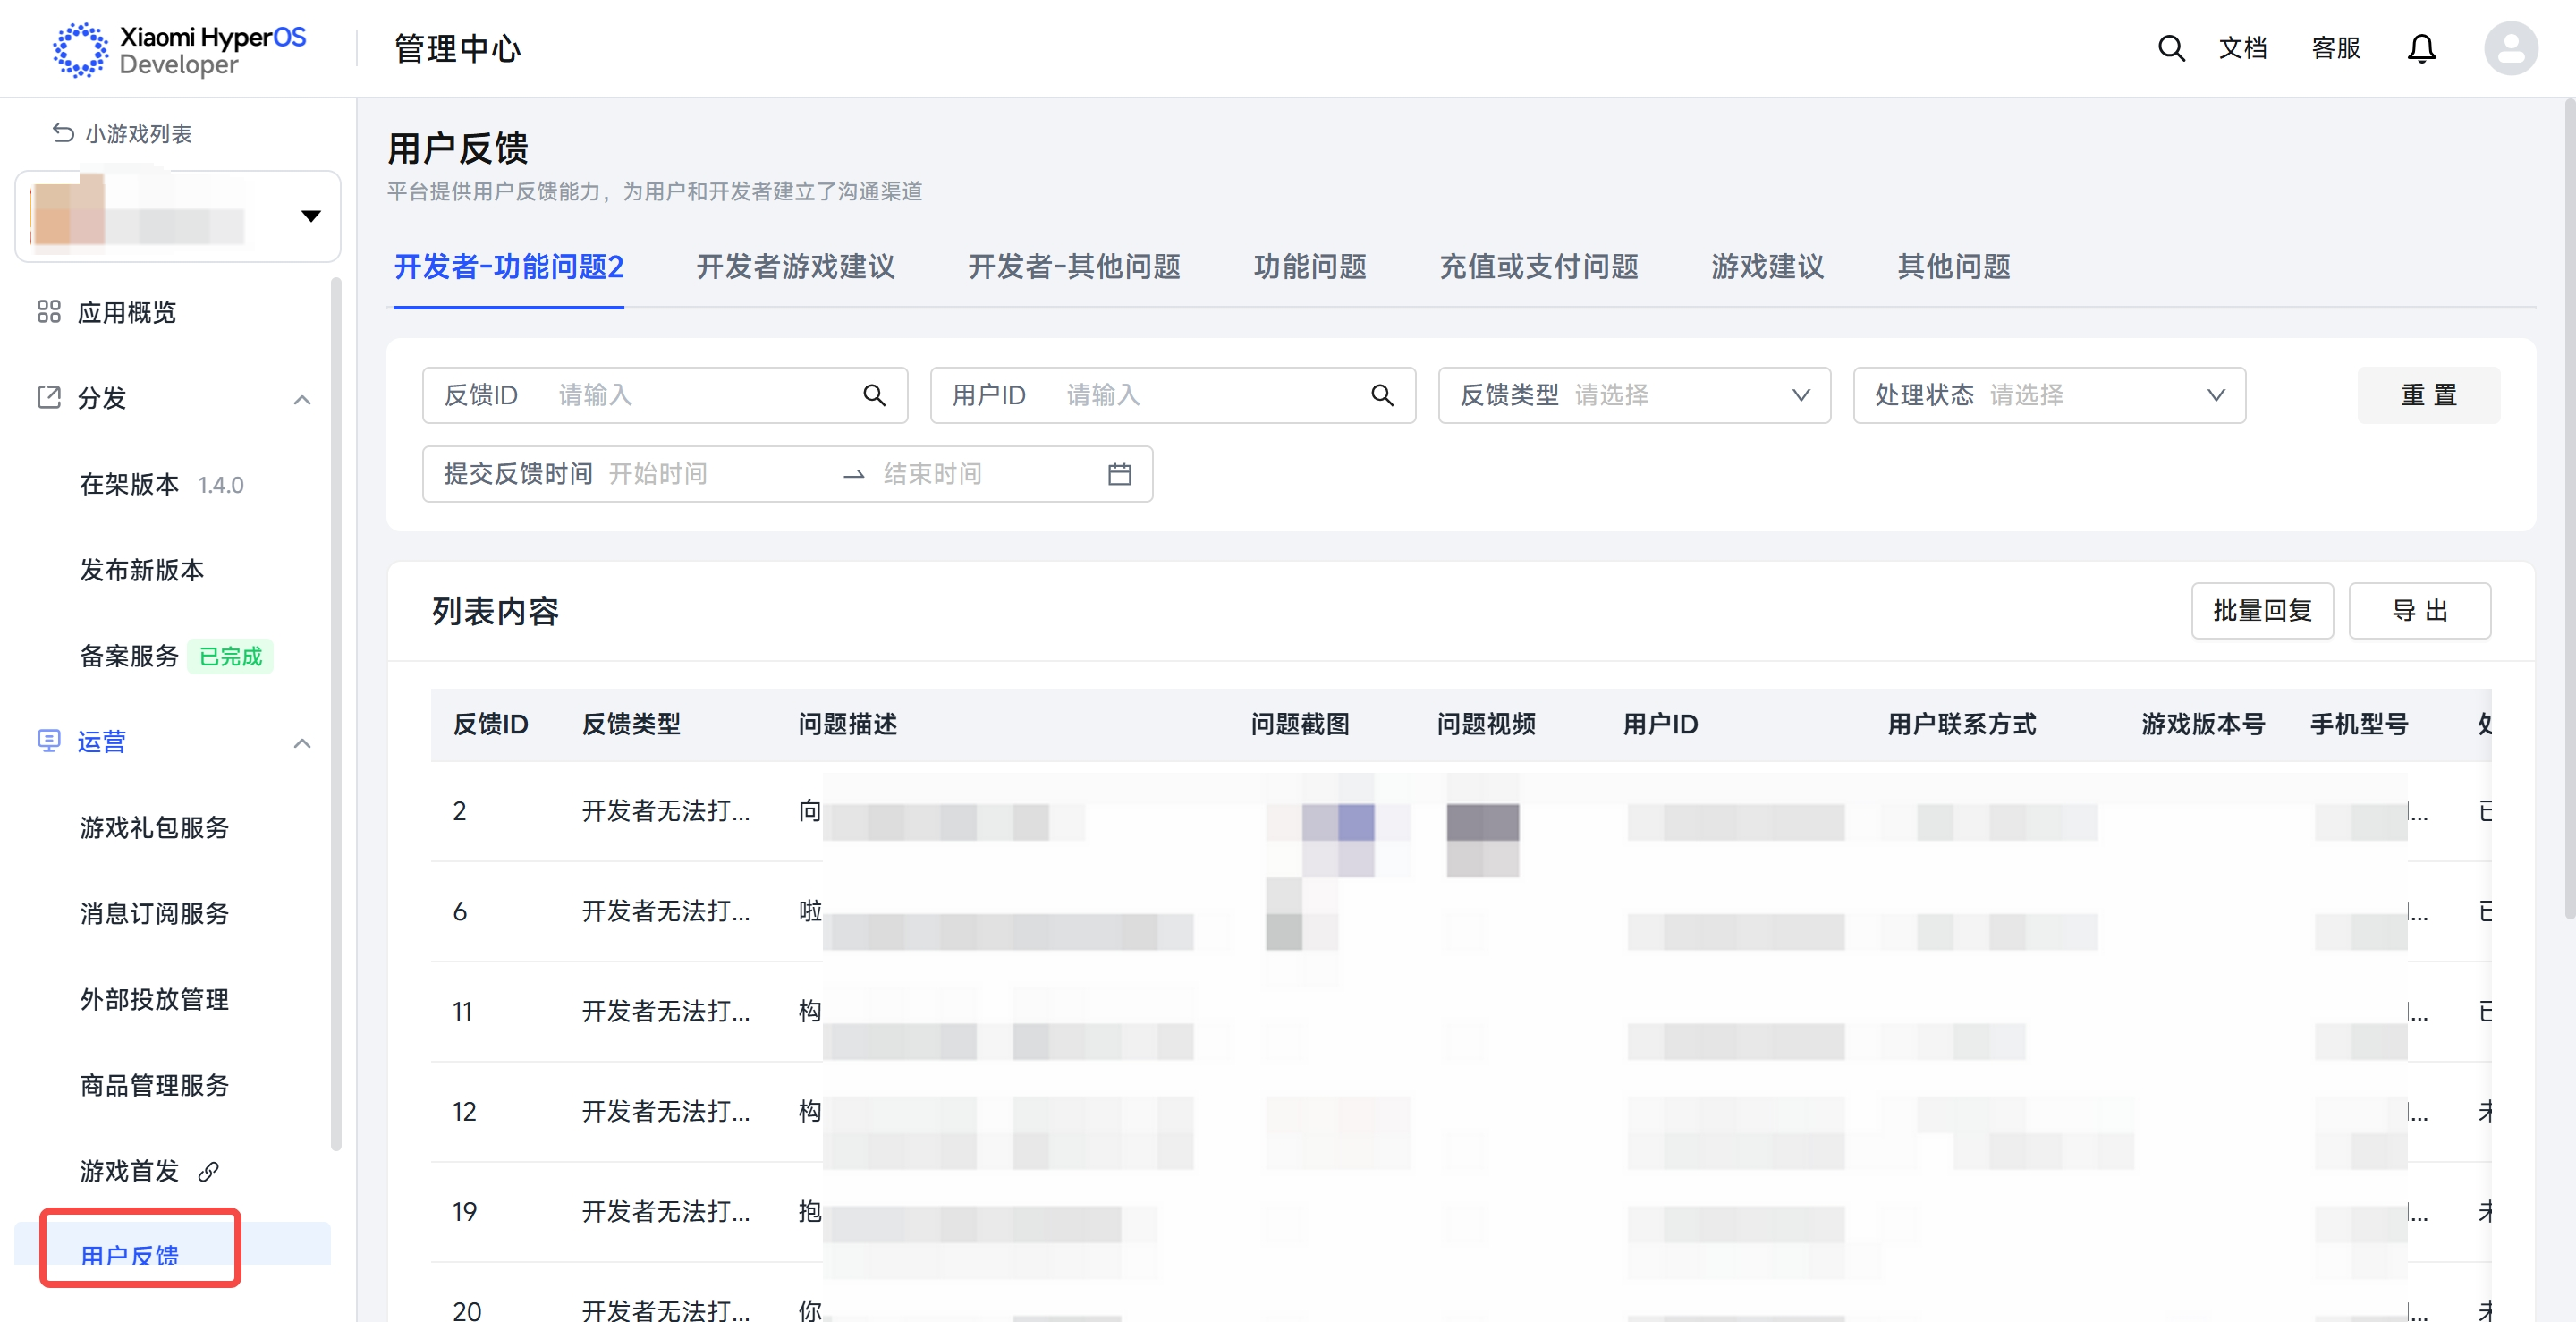Open 用户反馈 in sidebar
The image size is (2576, 1322).
pos(129,1255)
